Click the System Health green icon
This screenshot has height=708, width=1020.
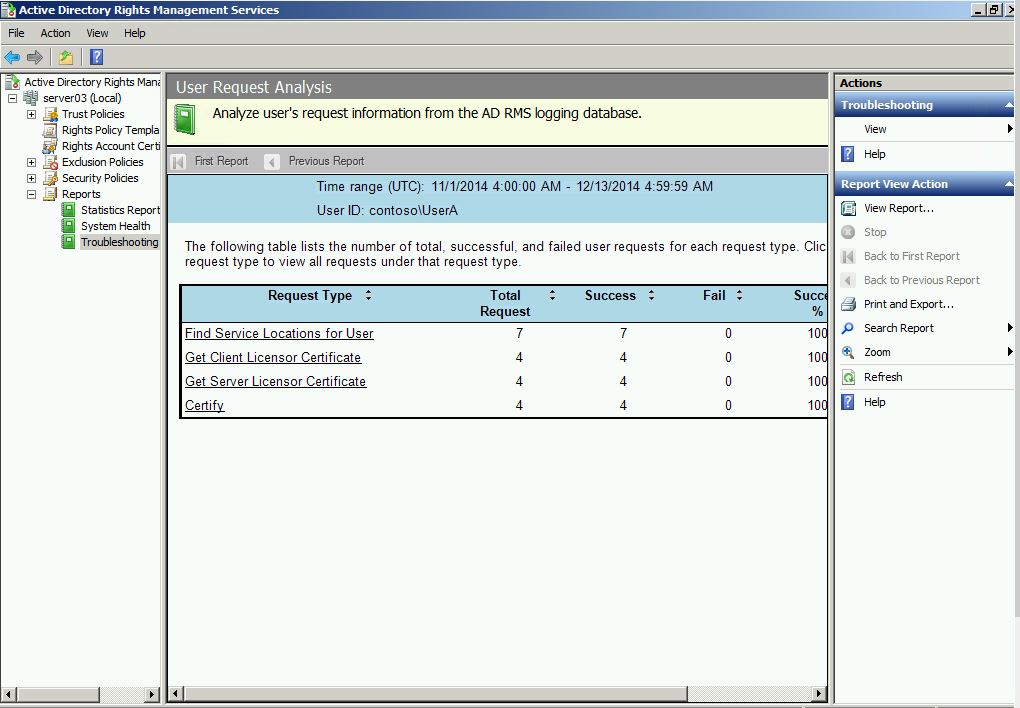pyautogui.click(x=68, y=226)
